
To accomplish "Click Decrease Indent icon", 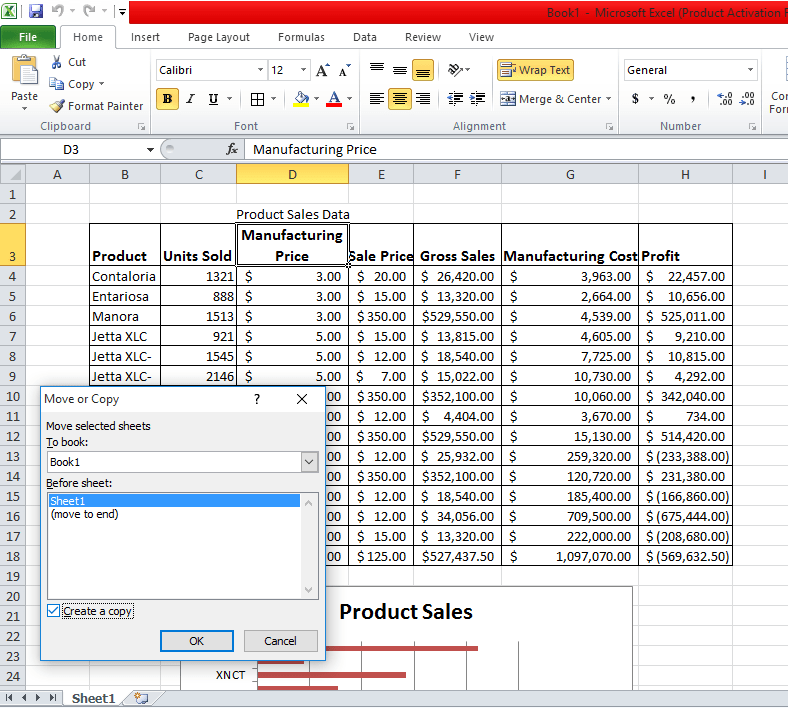I will pos(455,99).
